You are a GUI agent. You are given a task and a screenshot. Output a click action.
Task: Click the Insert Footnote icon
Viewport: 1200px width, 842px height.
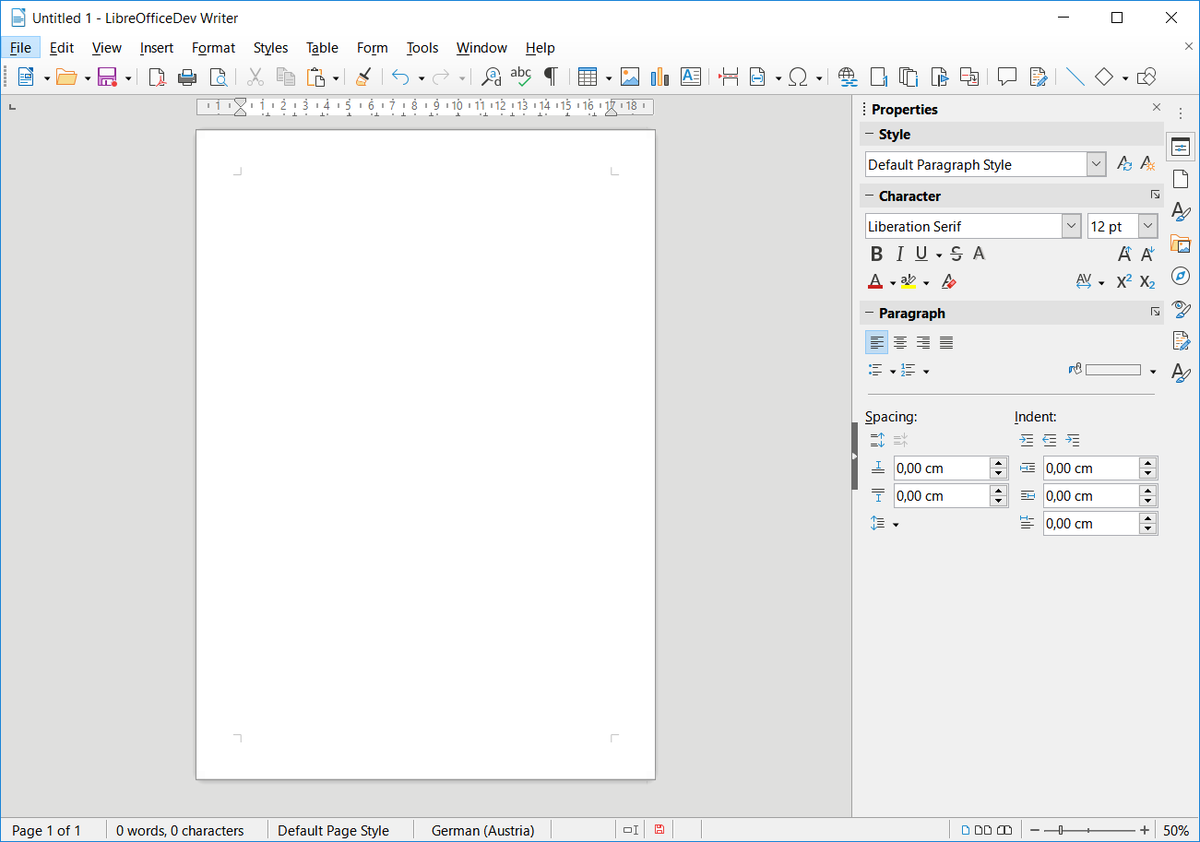[x=878, y=77]
